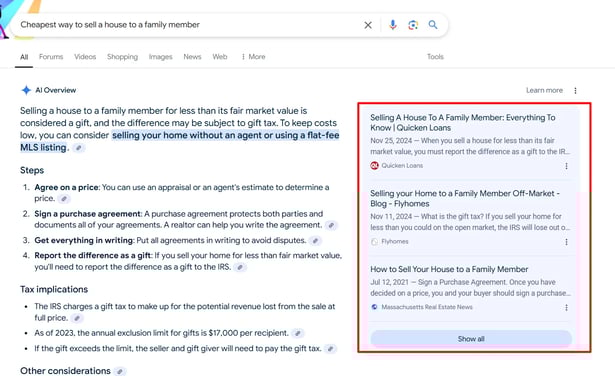The height and width of the screenshot is (376, 615).
Task: Open 'Selling A House To A Family Member' Quicken Loans result
Action: click(x=462, y=123)
